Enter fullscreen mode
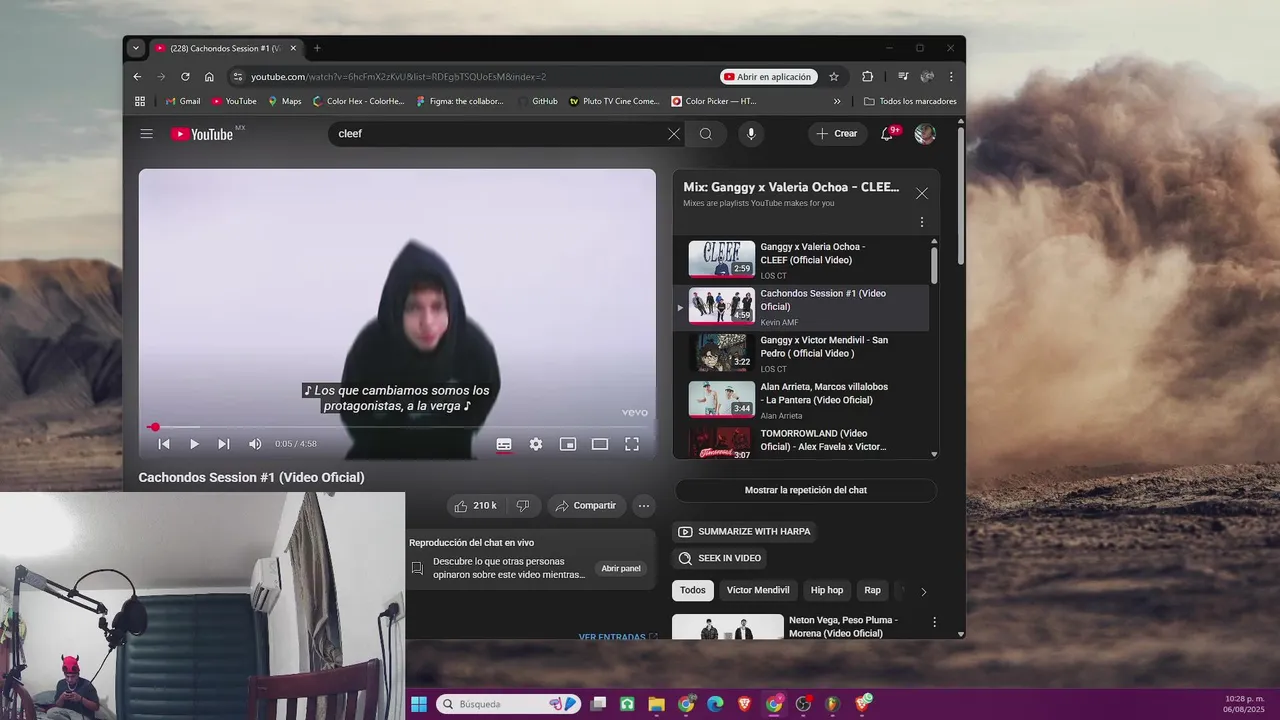Image resolution: width=1280 pixels, height=720 pixels. [x=632, y=444]
